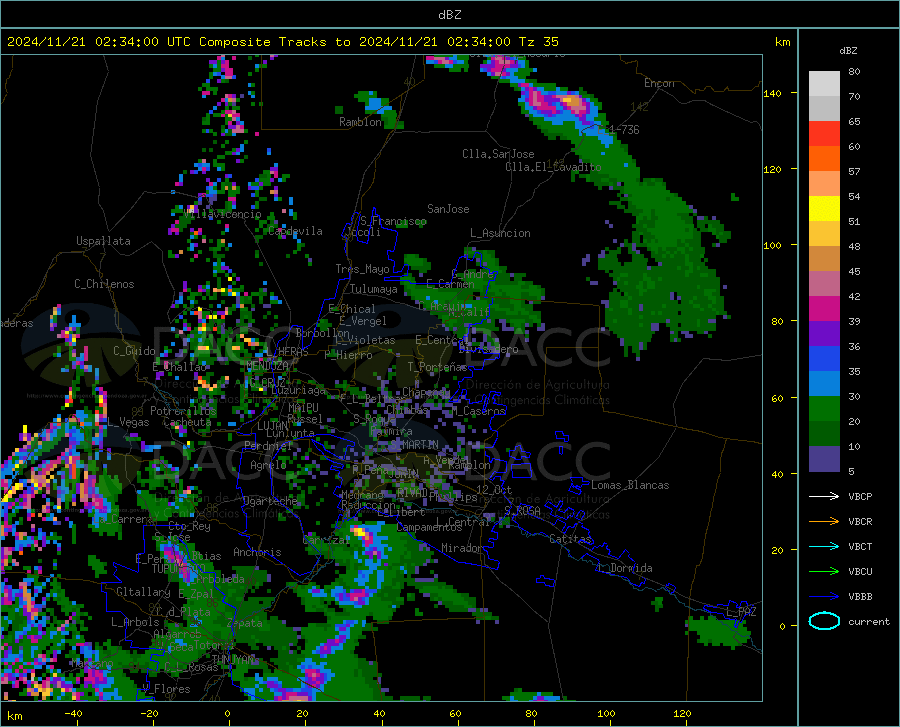This screenshot has width=900, height=727.
Task: Pick the light orange 54-57 dBZ swatch
Action: pyautogui.click(x=824, y=184)
